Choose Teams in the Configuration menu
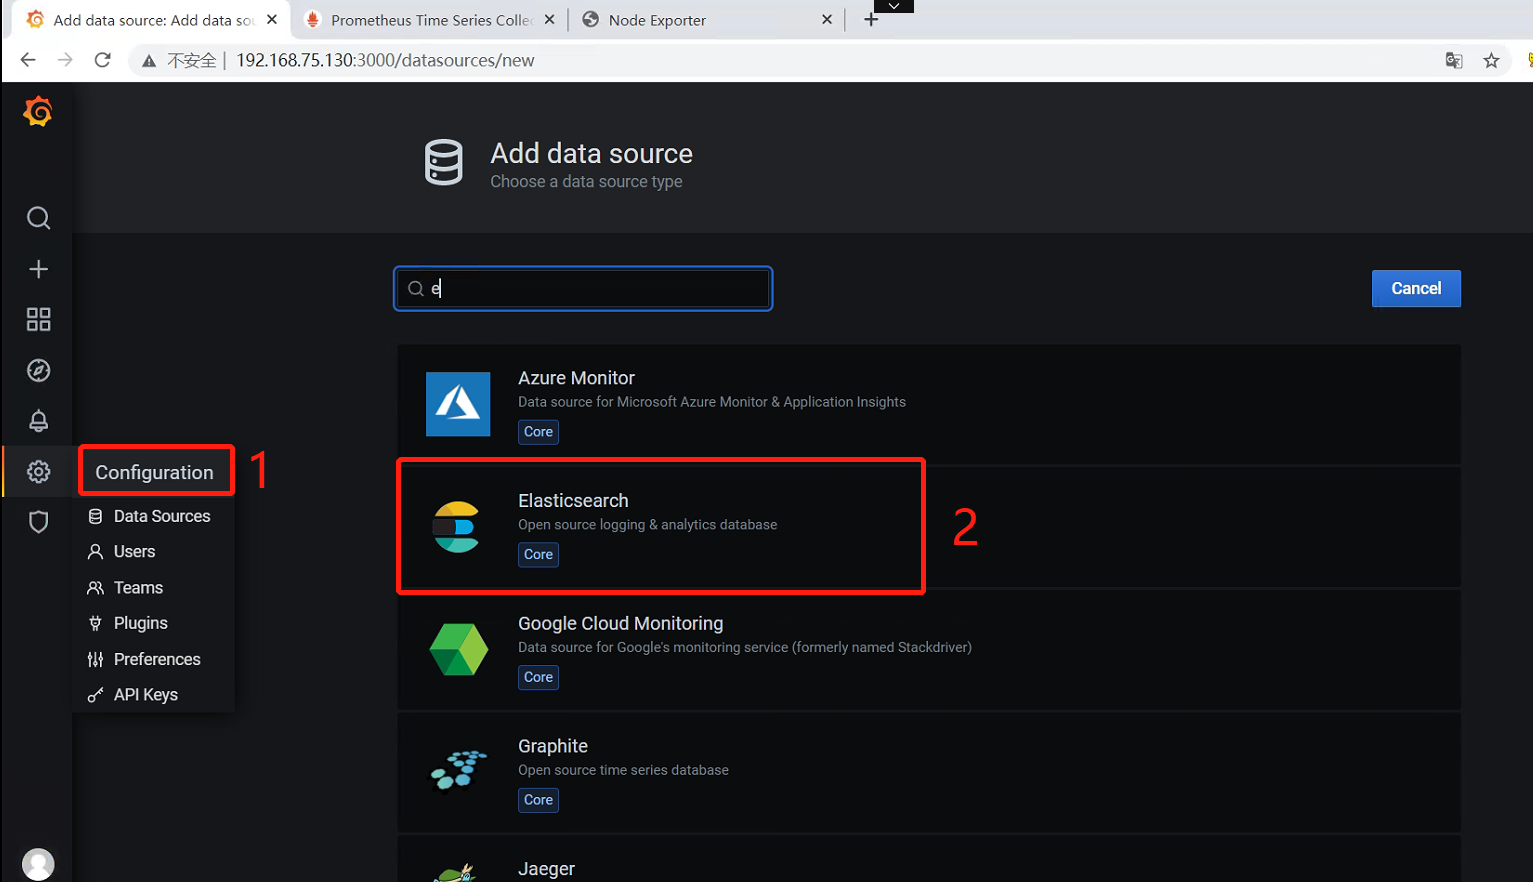This screenshot has width=1533, height=882. (138, 588)
